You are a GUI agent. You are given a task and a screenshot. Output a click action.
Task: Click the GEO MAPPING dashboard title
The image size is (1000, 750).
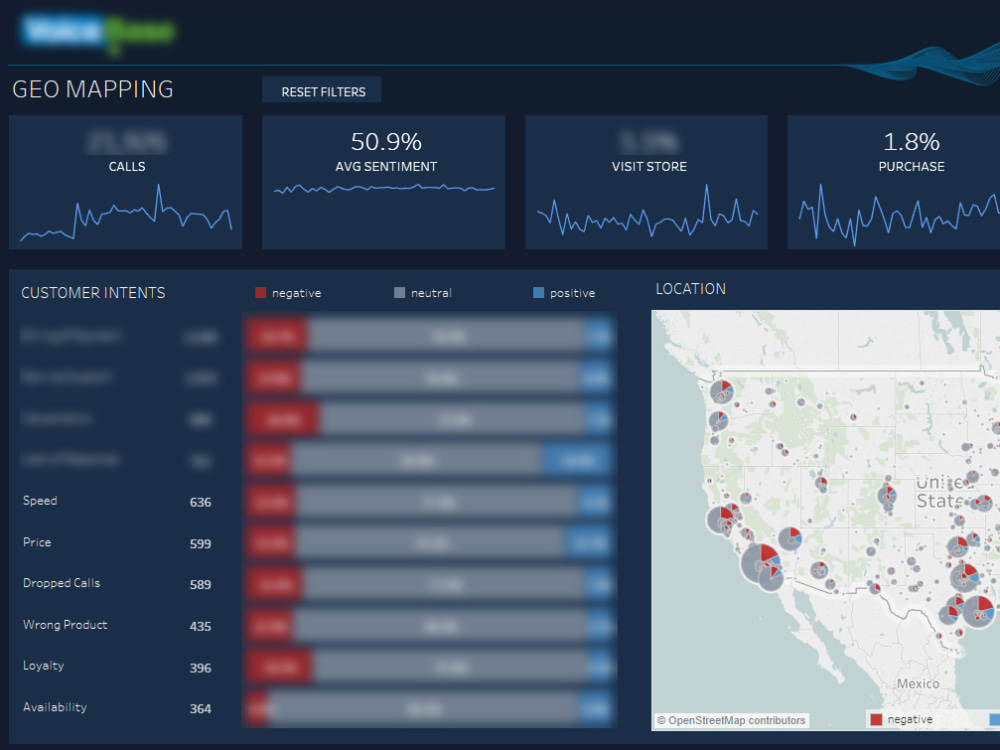(x=92, y=89)
